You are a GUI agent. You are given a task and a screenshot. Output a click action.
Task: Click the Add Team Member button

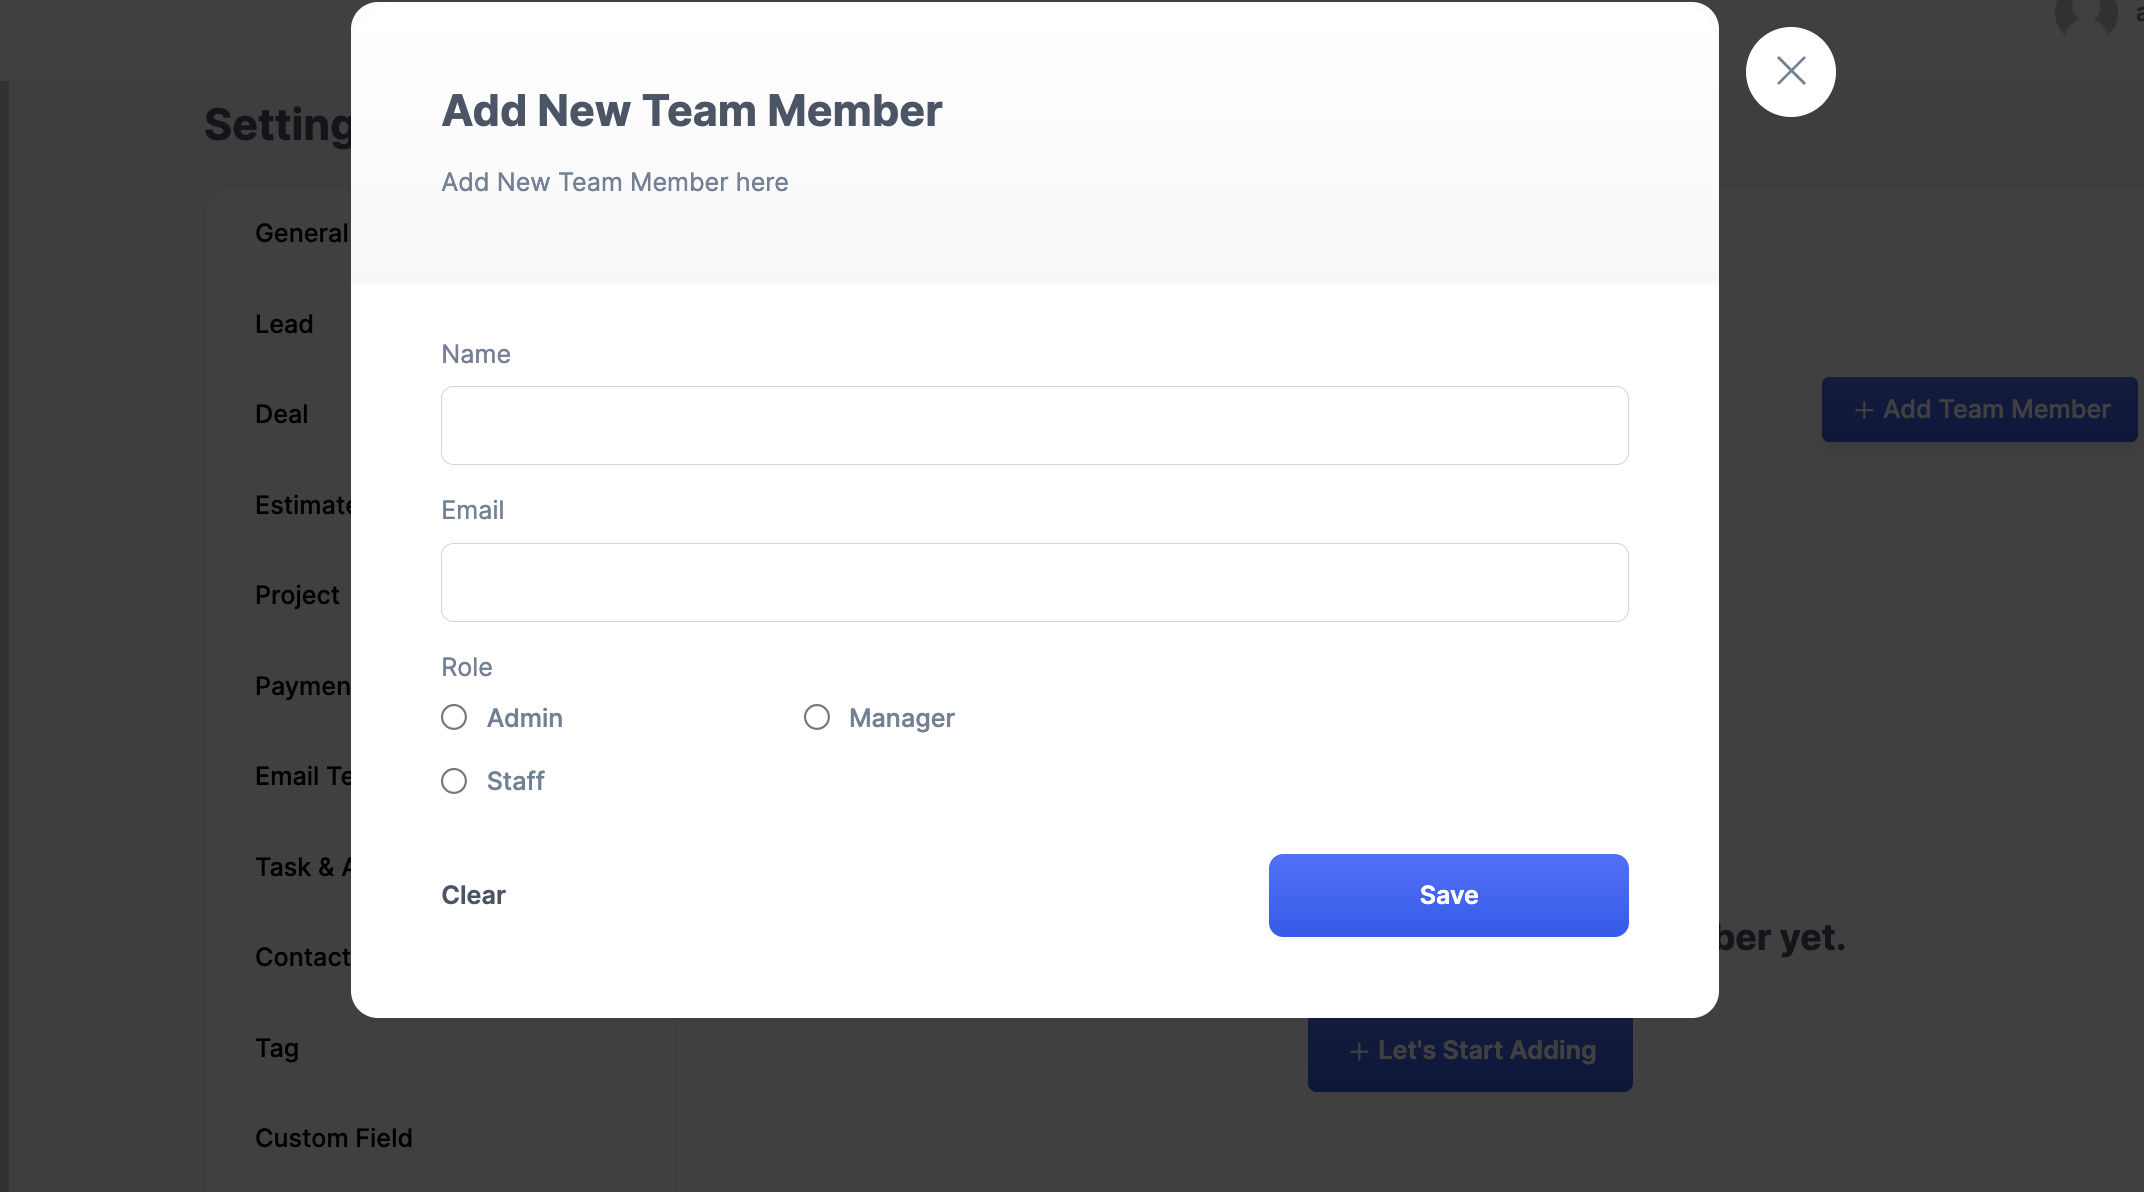pos(1979,409)
